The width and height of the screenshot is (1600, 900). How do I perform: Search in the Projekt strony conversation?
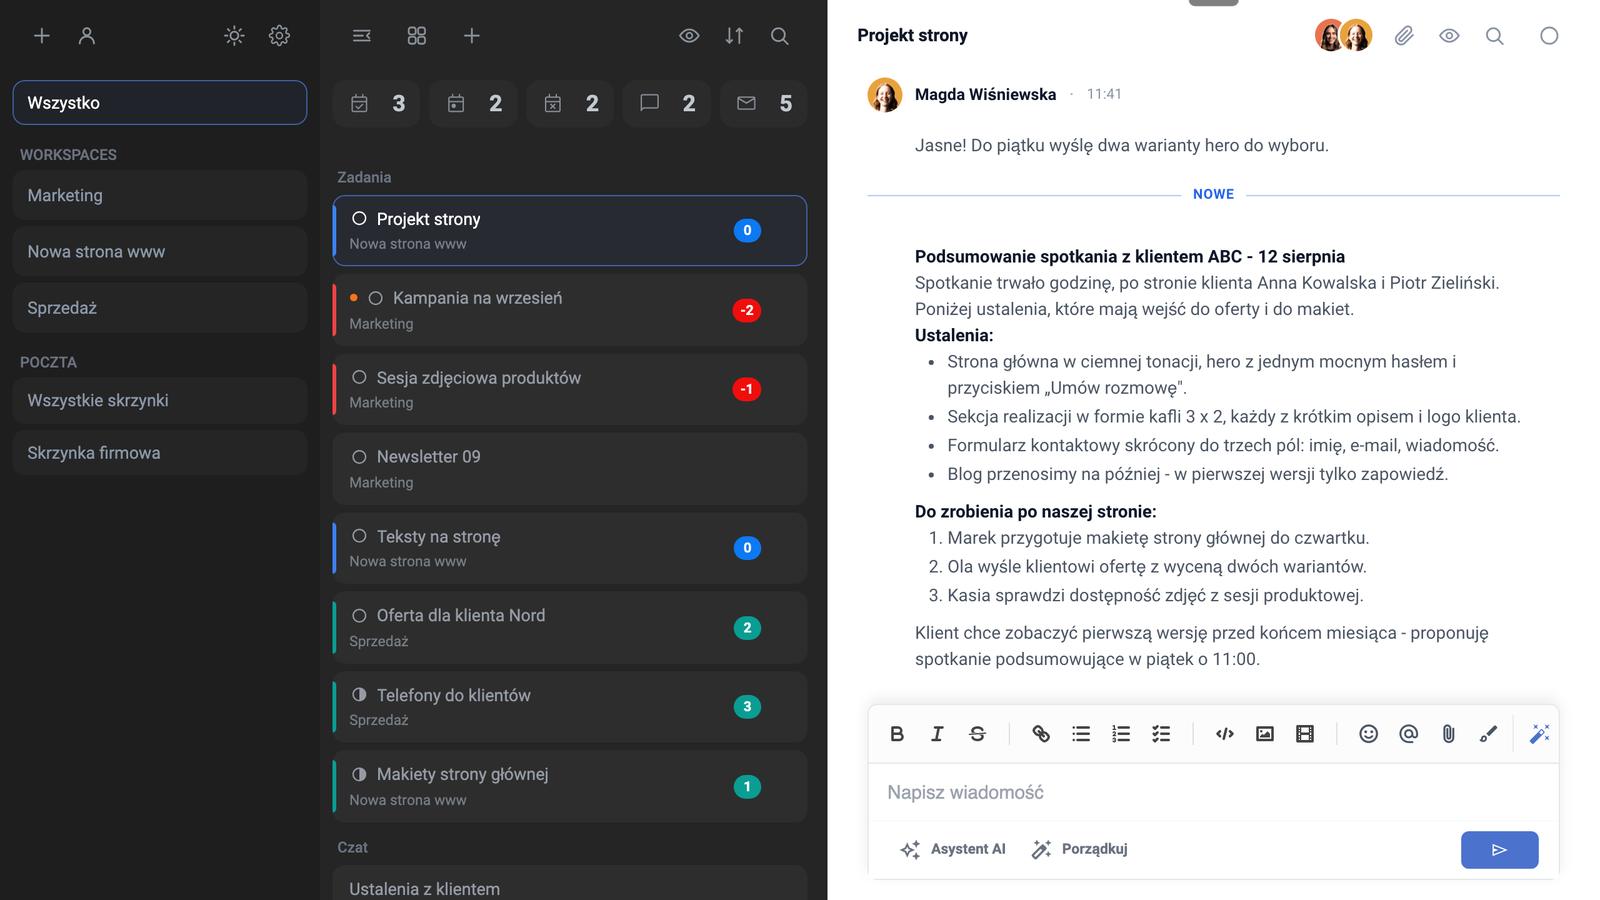1494,36
